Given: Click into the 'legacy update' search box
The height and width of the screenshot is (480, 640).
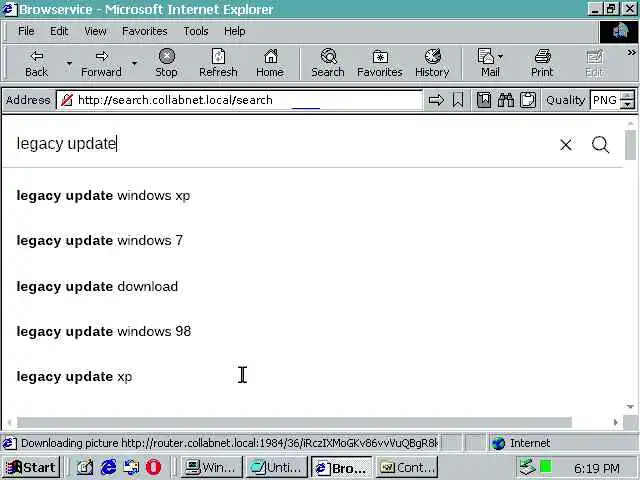Looking at the screenshot, I should point(282,144).
